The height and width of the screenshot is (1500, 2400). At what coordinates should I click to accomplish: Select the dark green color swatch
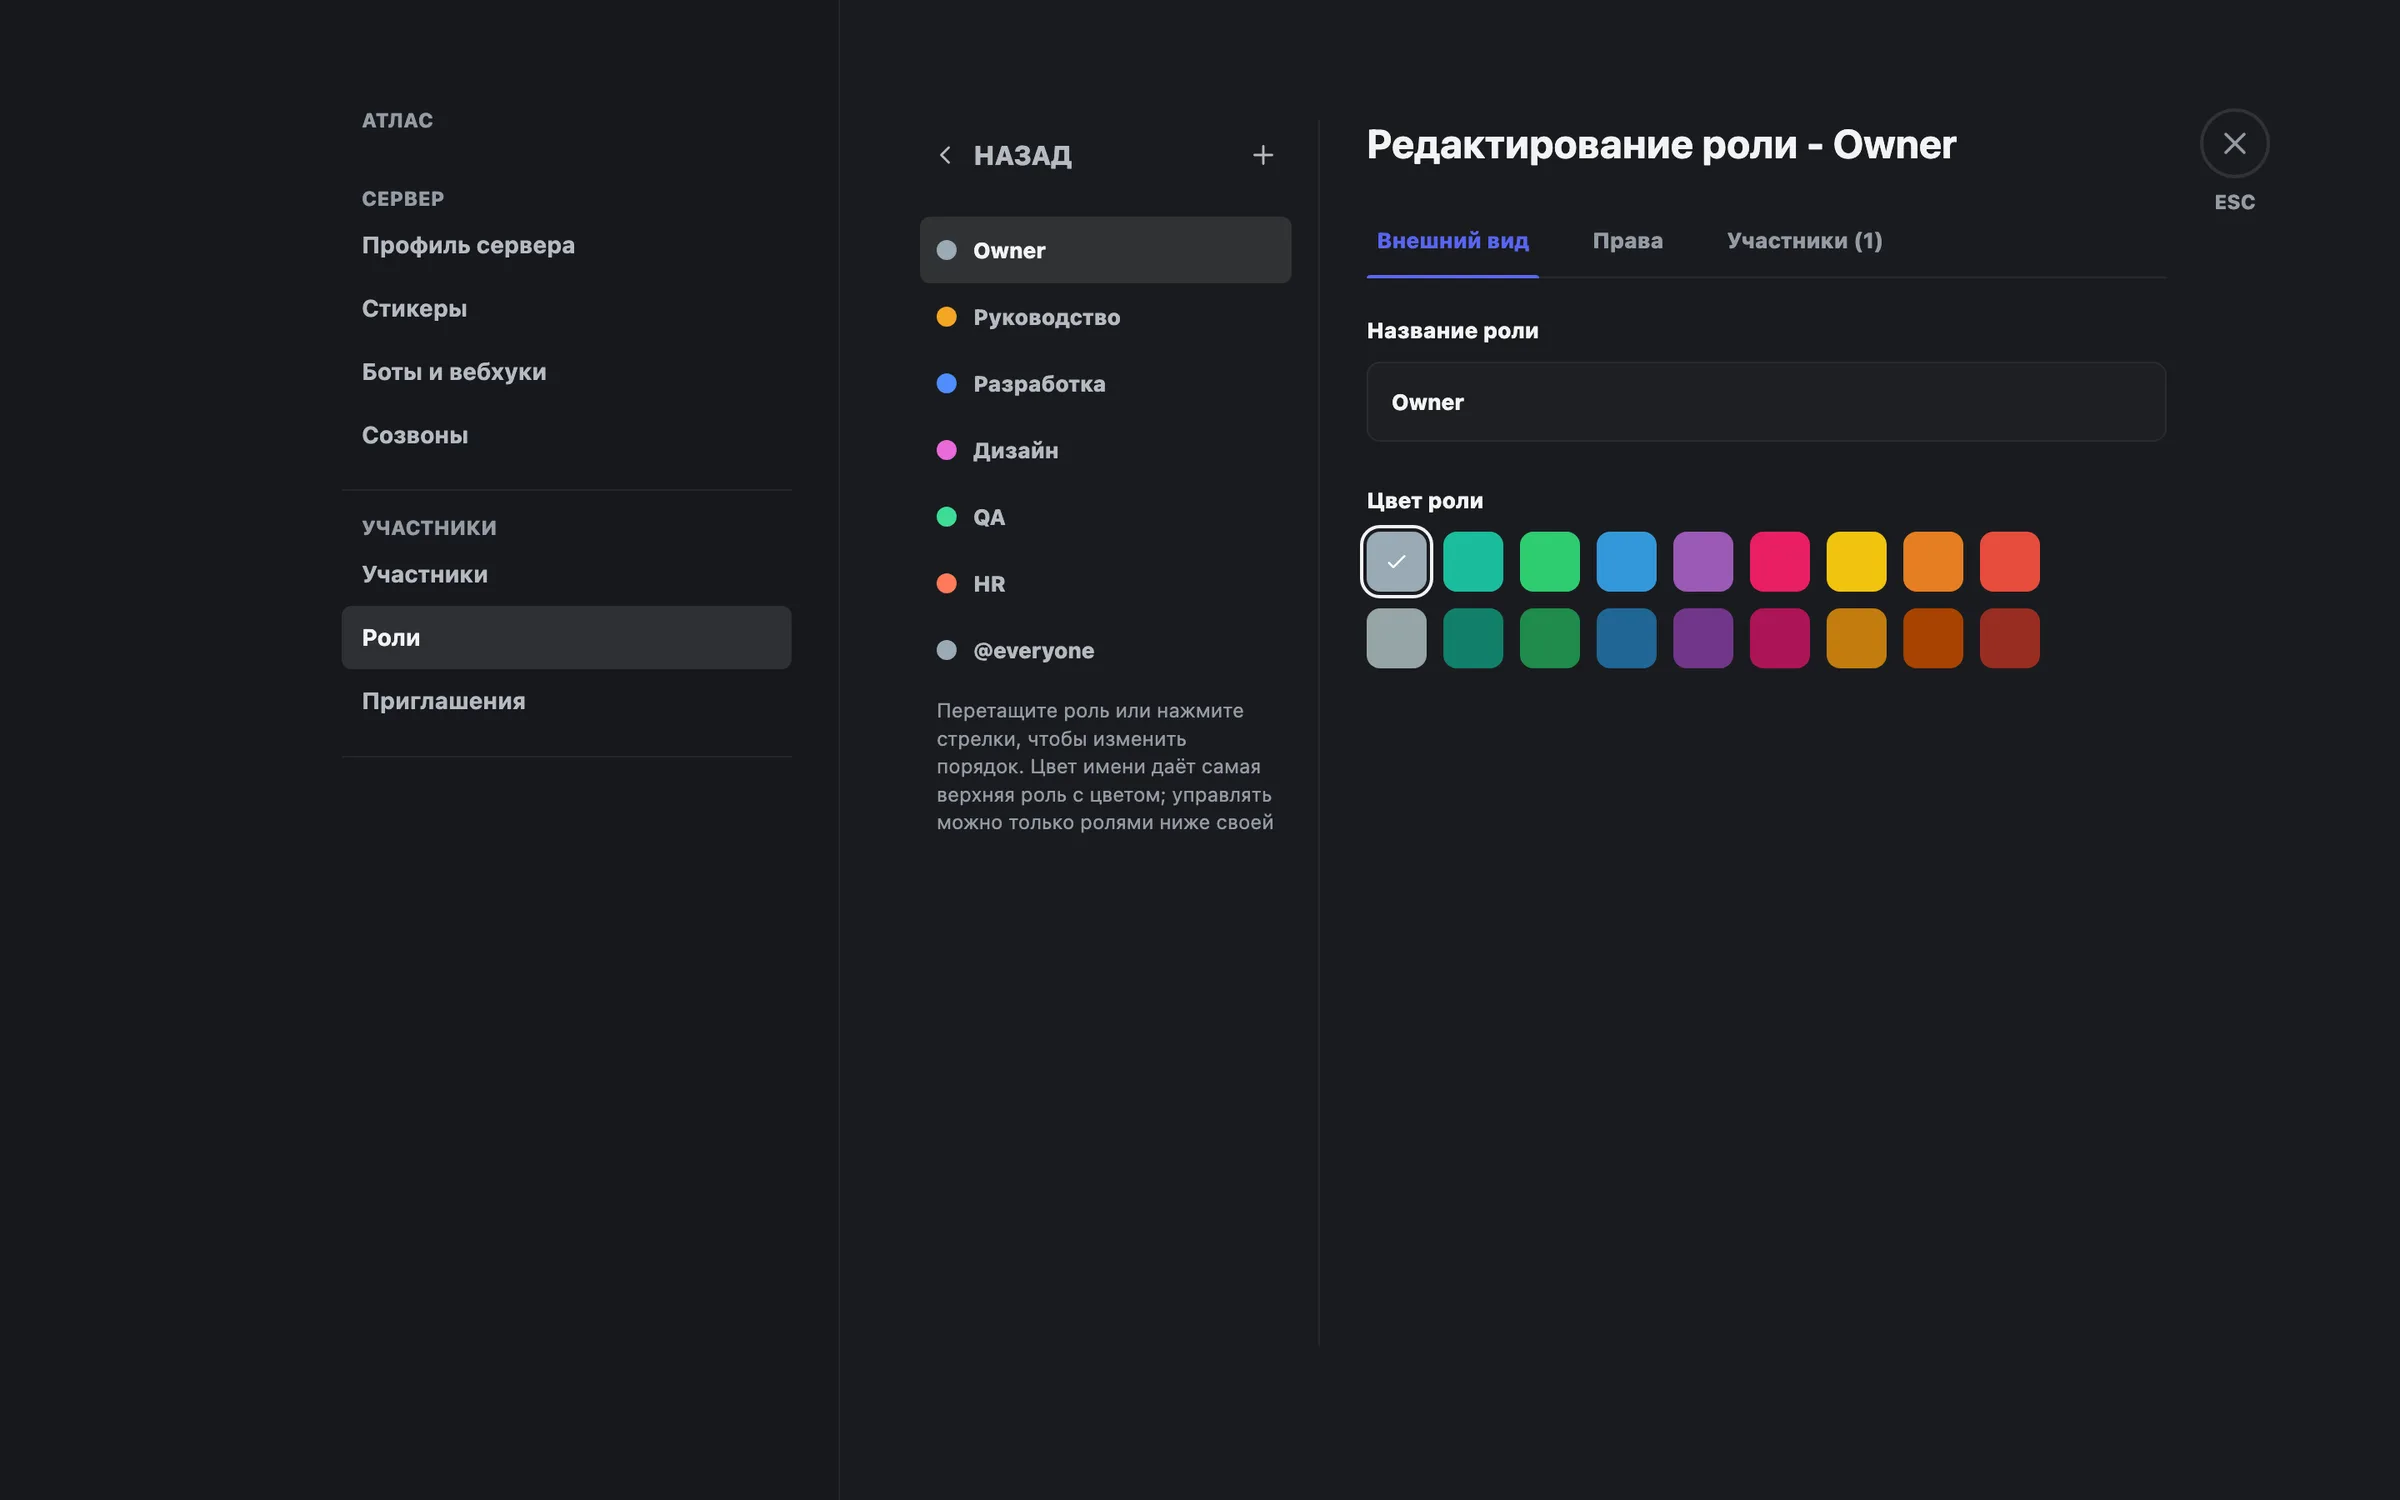click(1550, 638)
